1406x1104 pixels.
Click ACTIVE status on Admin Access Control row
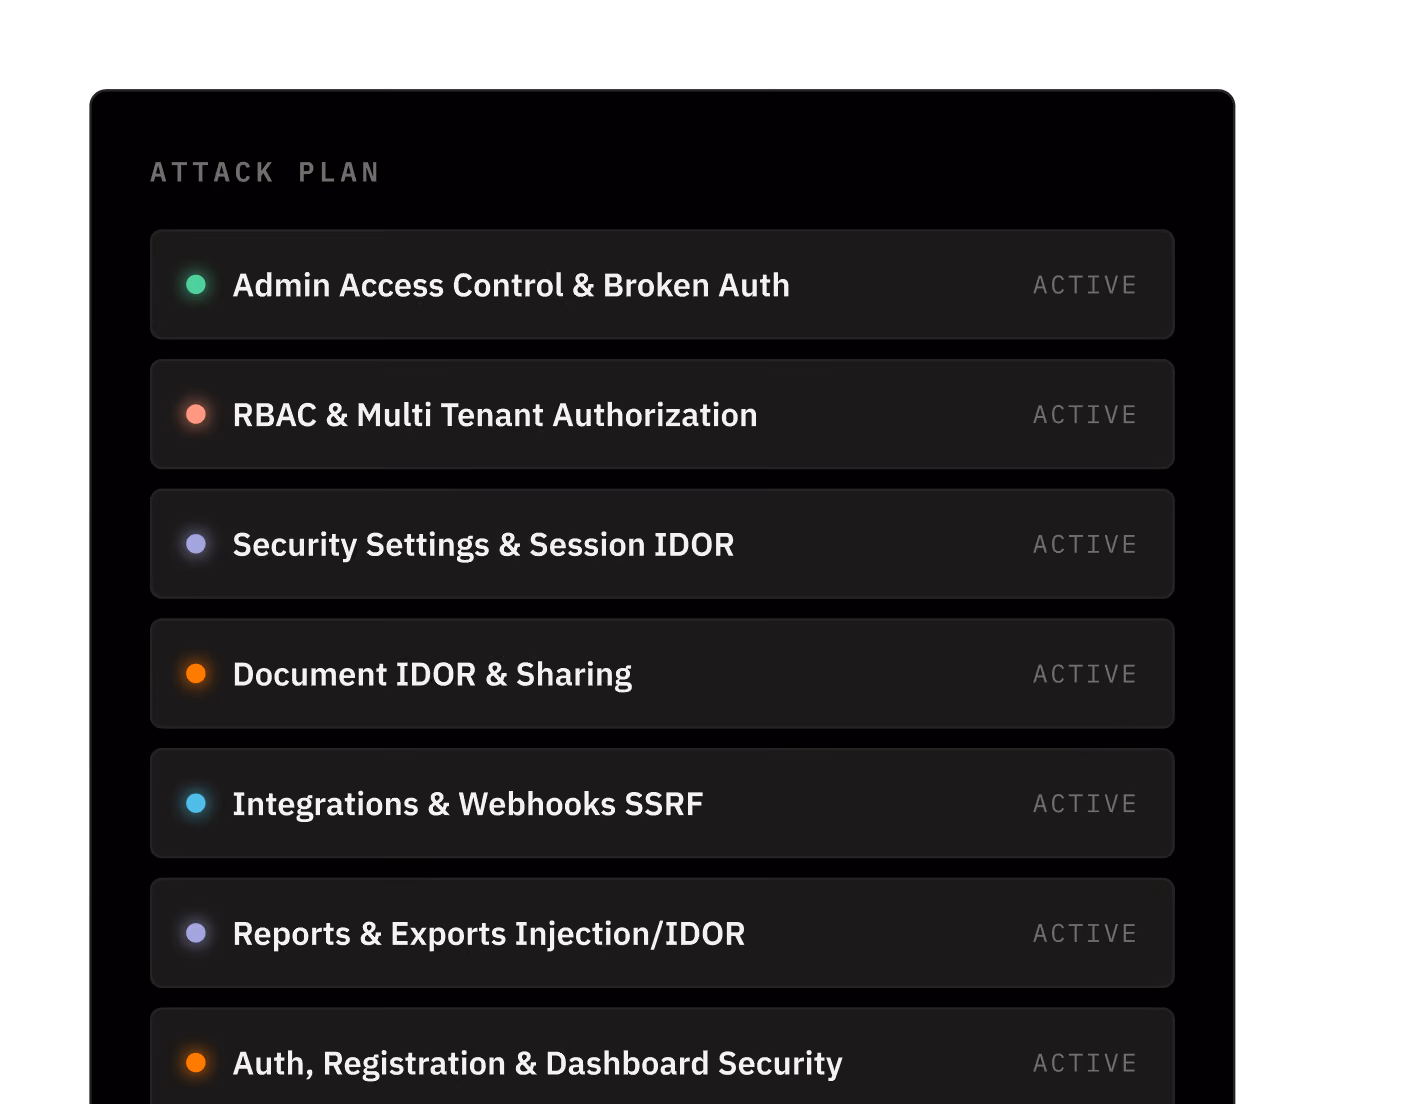coord(1085,285)
